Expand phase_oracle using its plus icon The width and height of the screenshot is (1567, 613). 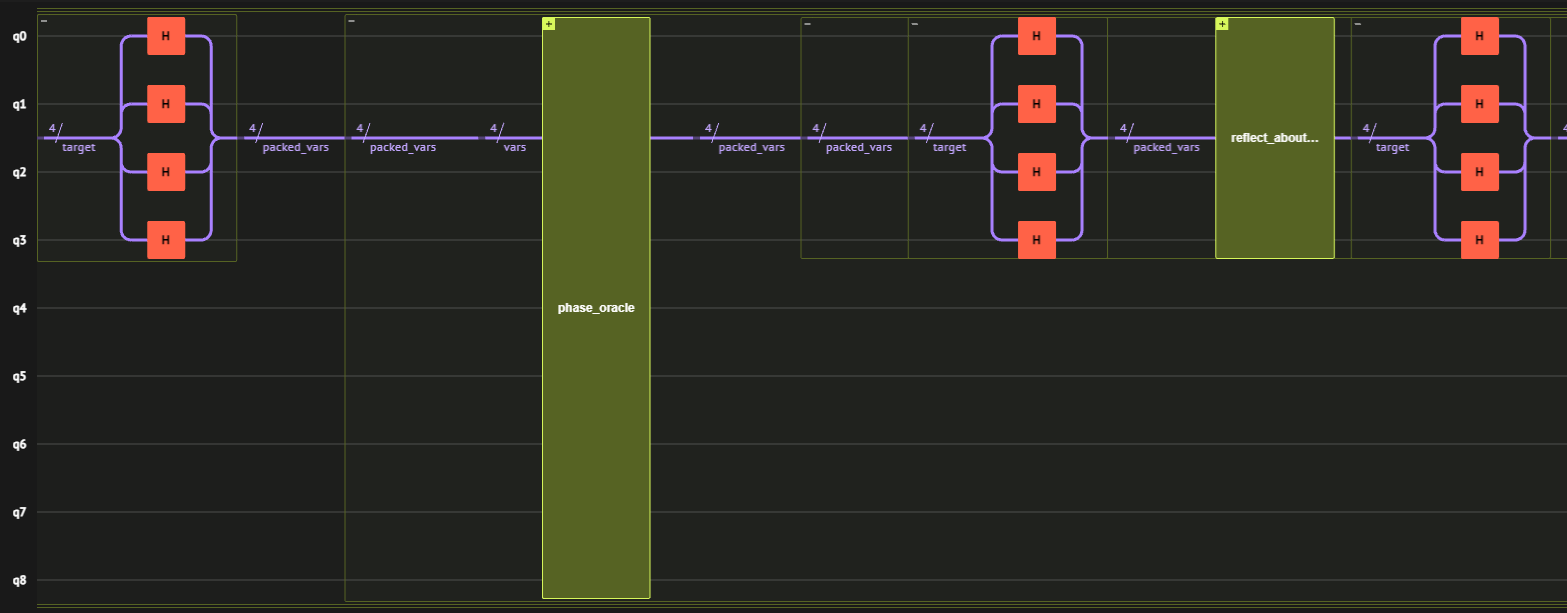coord(548,24)
